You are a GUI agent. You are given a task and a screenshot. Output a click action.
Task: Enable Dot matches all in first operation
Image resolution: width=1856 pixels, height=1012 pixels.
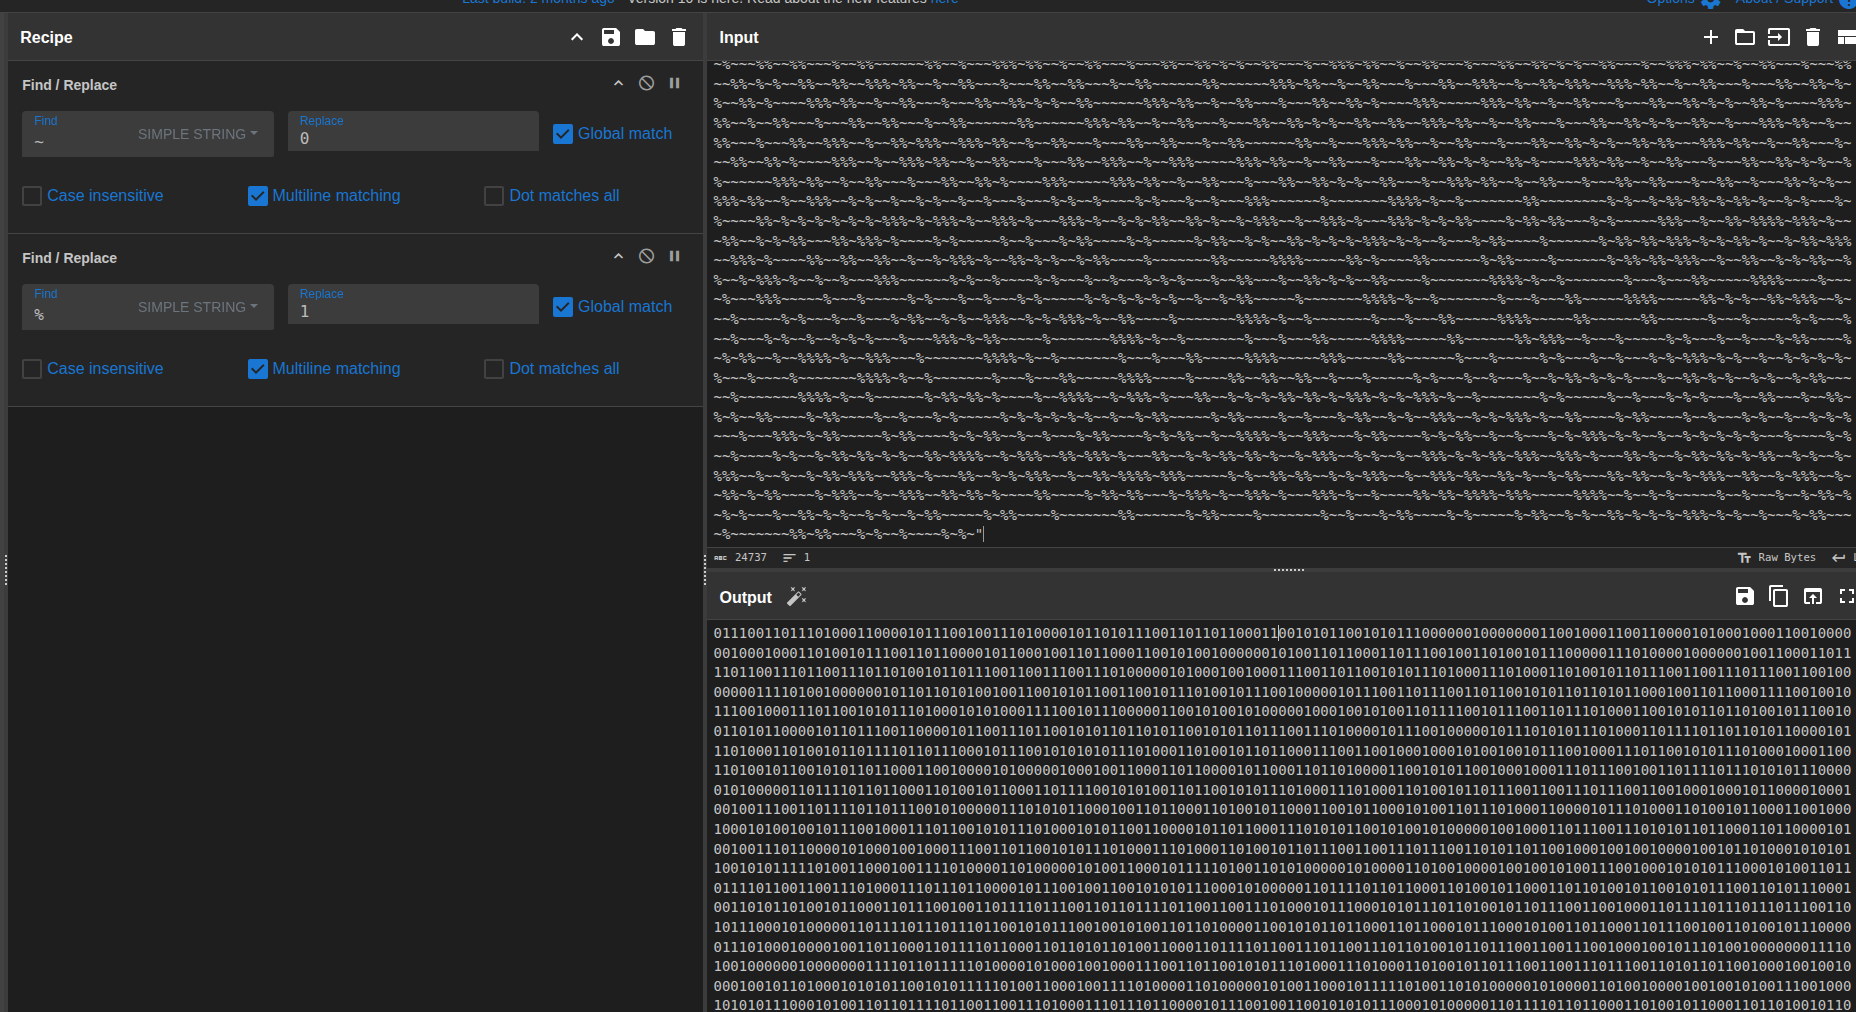[x=494, y=196]
